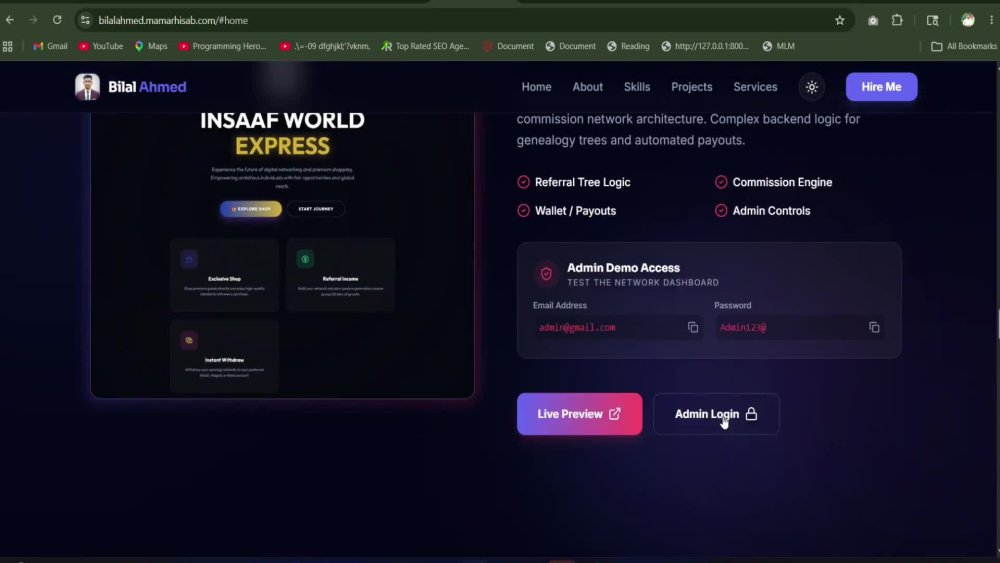The height and width of the screenshot is (563, 1000).
Task: Open the Programming Hero bookmark
Action: pos(223,47)
